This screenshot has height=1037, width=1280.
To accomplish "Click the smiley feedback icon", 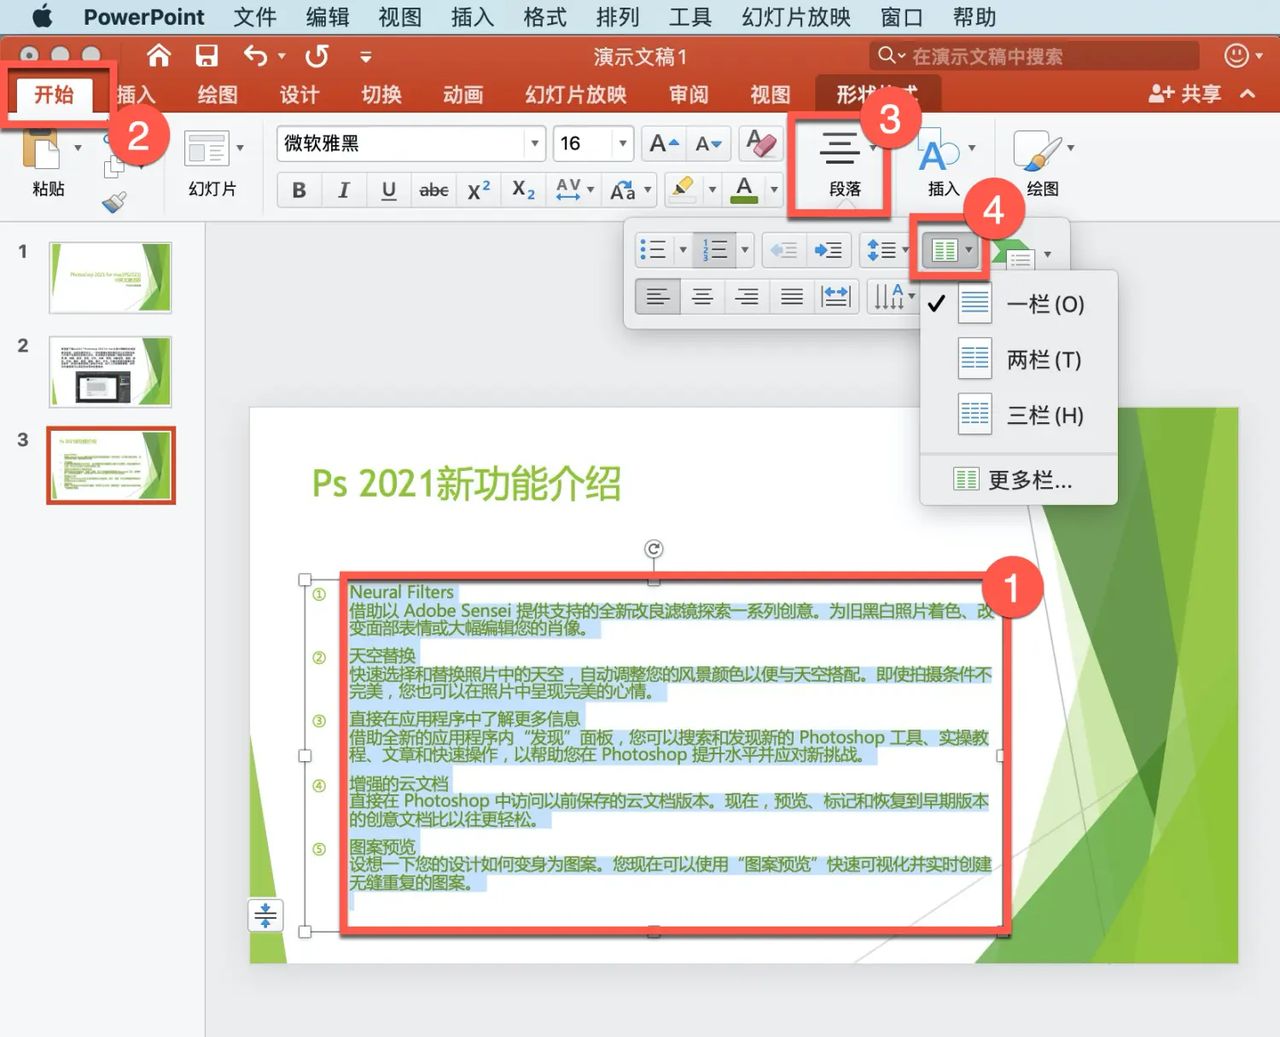I will (1237, 56).
